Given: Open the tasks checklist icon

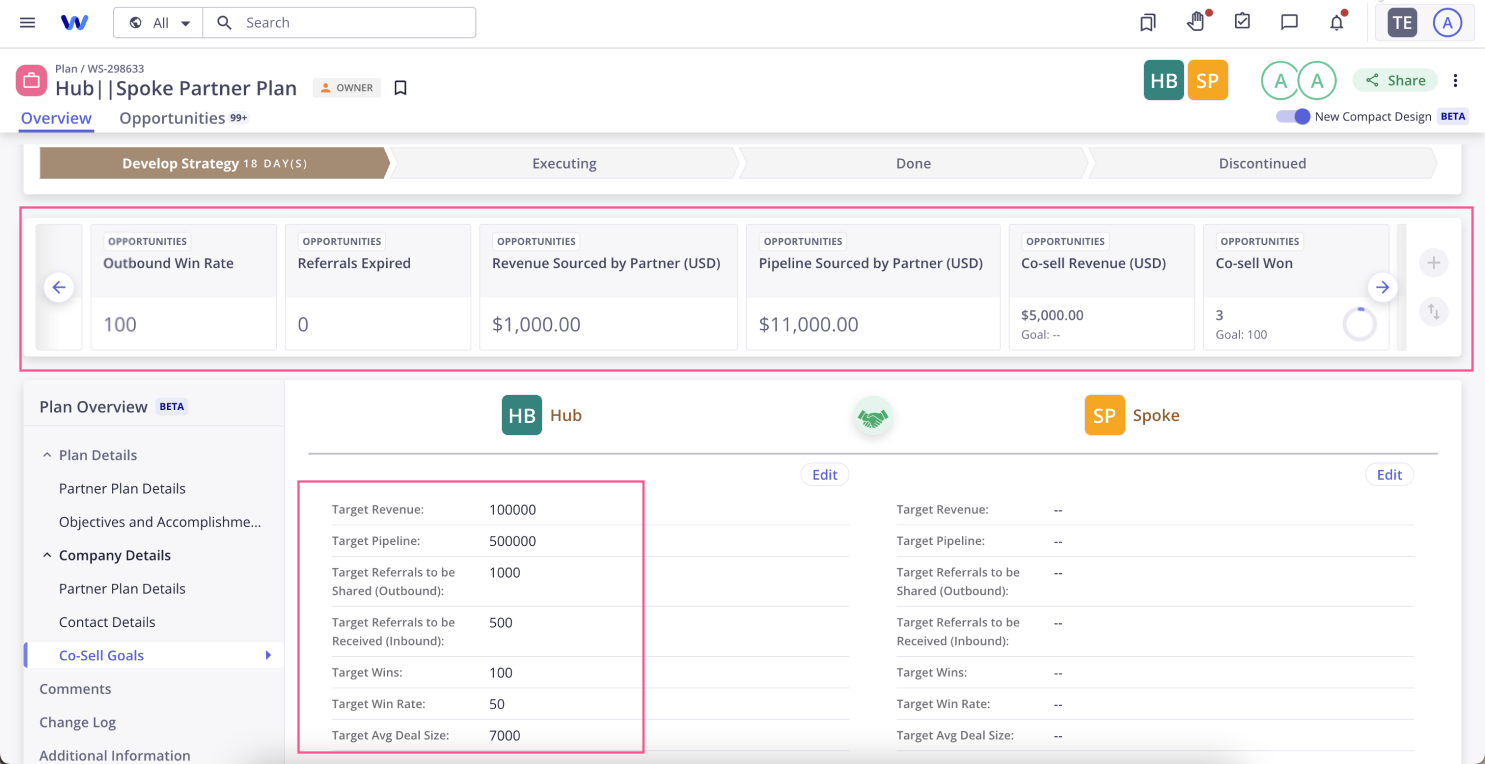Looking at the screenshot, I should click(1242, 21).
